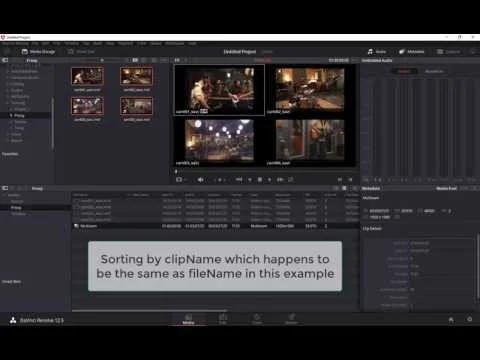
Task: Click the Media Pool horizontal scrollbar
Action: pos(149,311)
